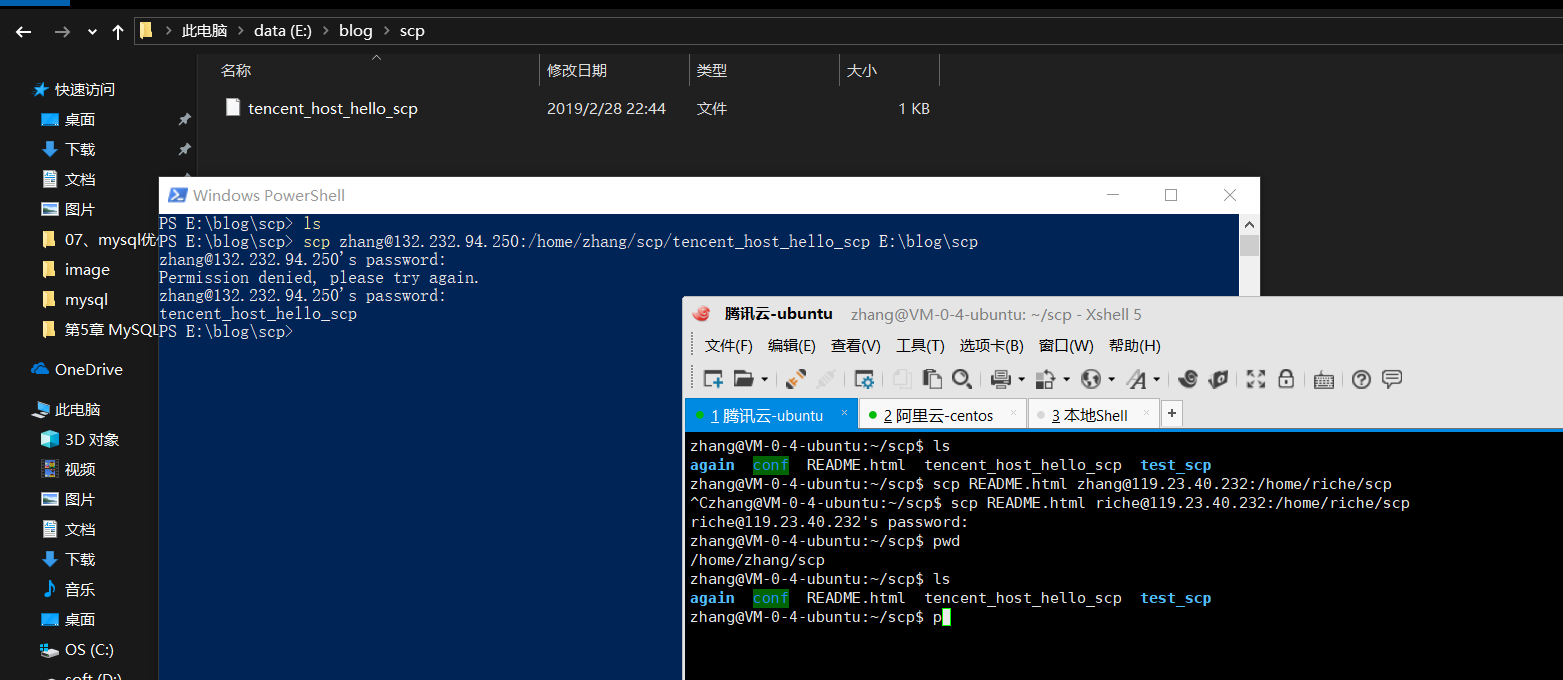Click the Print icon in Xshell toolbar
The width and height of the screenshot is (1563, 680).
tap(1000, 379)
